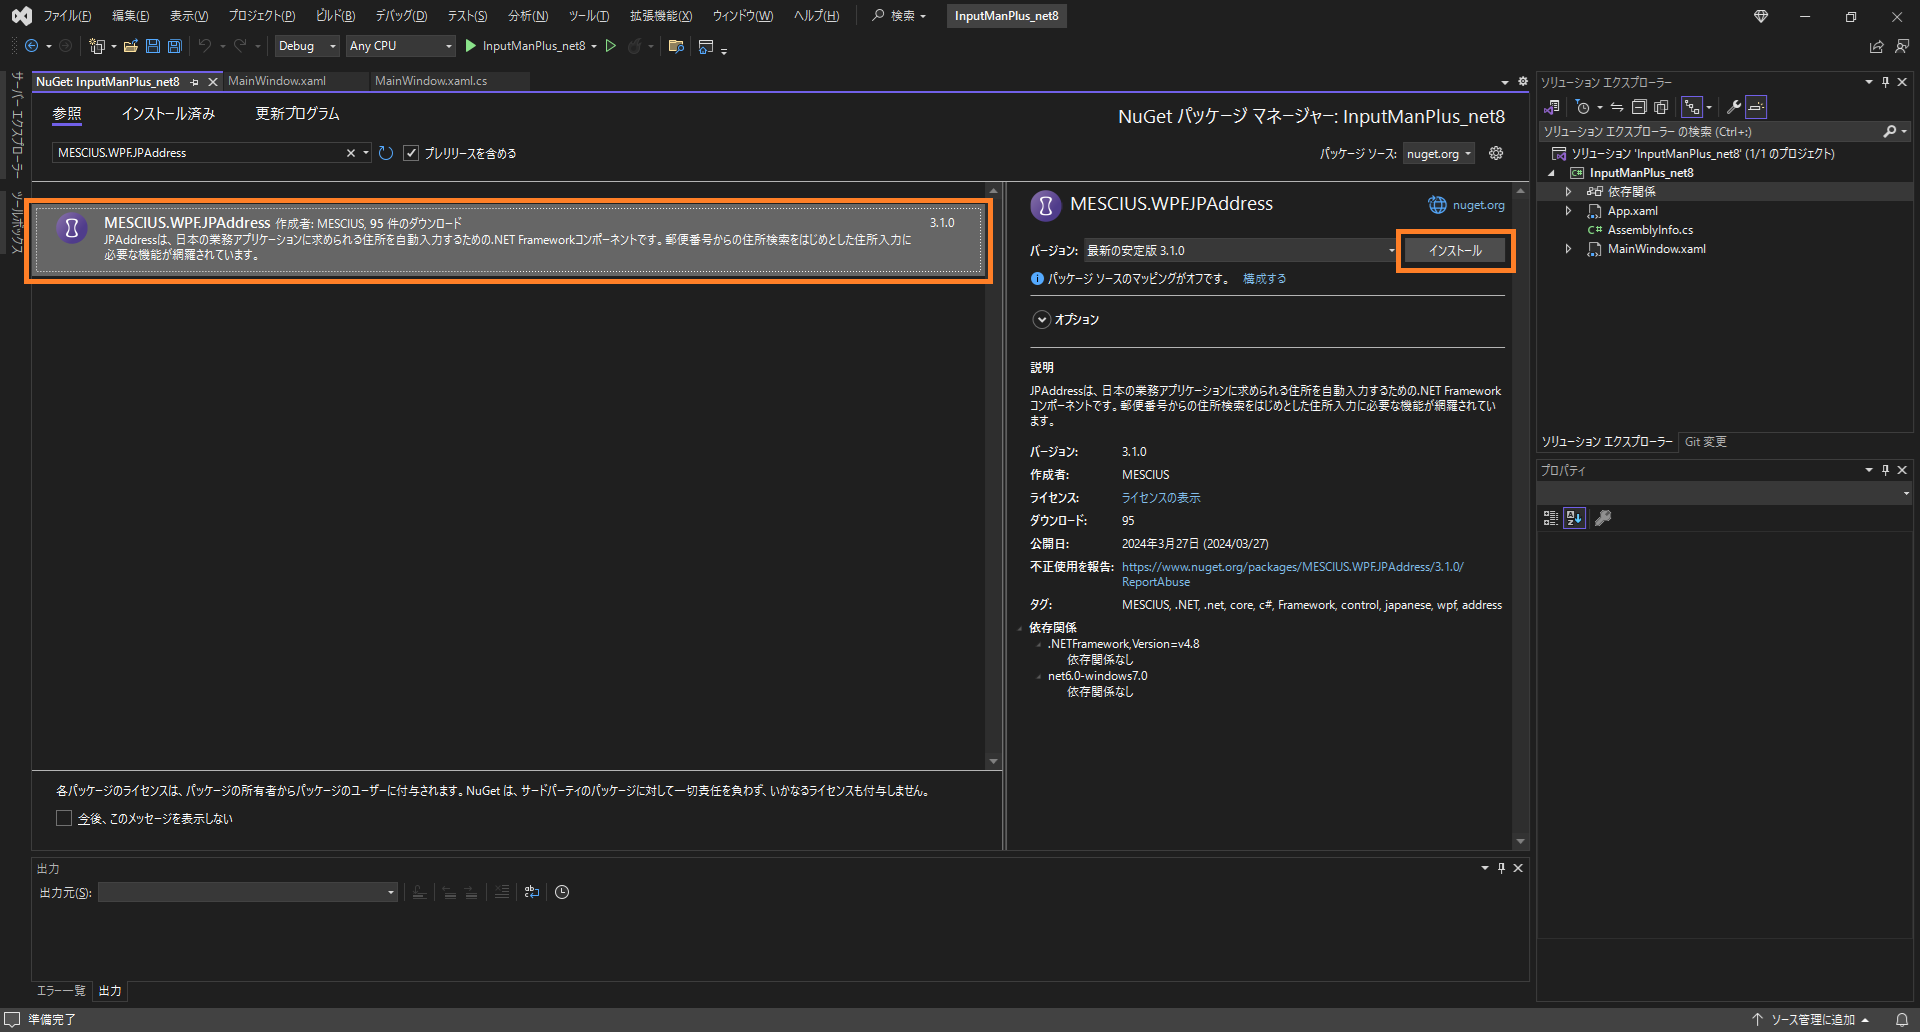Click the Show All Files icon
The height and width of the screenshot is (1032, 1920).
pyautogui.click(x=1661, y=107)
